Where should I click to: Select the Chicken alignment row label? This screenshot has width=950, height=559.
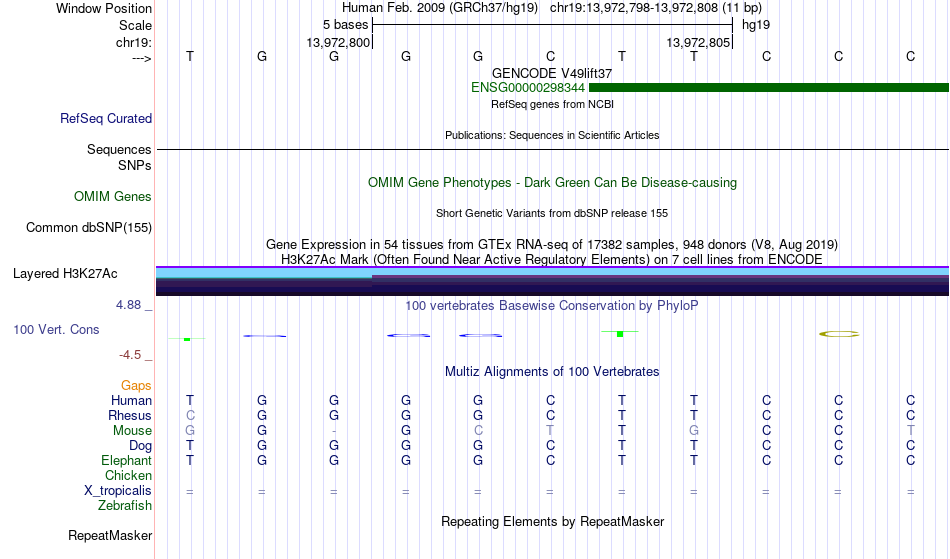point(128,475)
